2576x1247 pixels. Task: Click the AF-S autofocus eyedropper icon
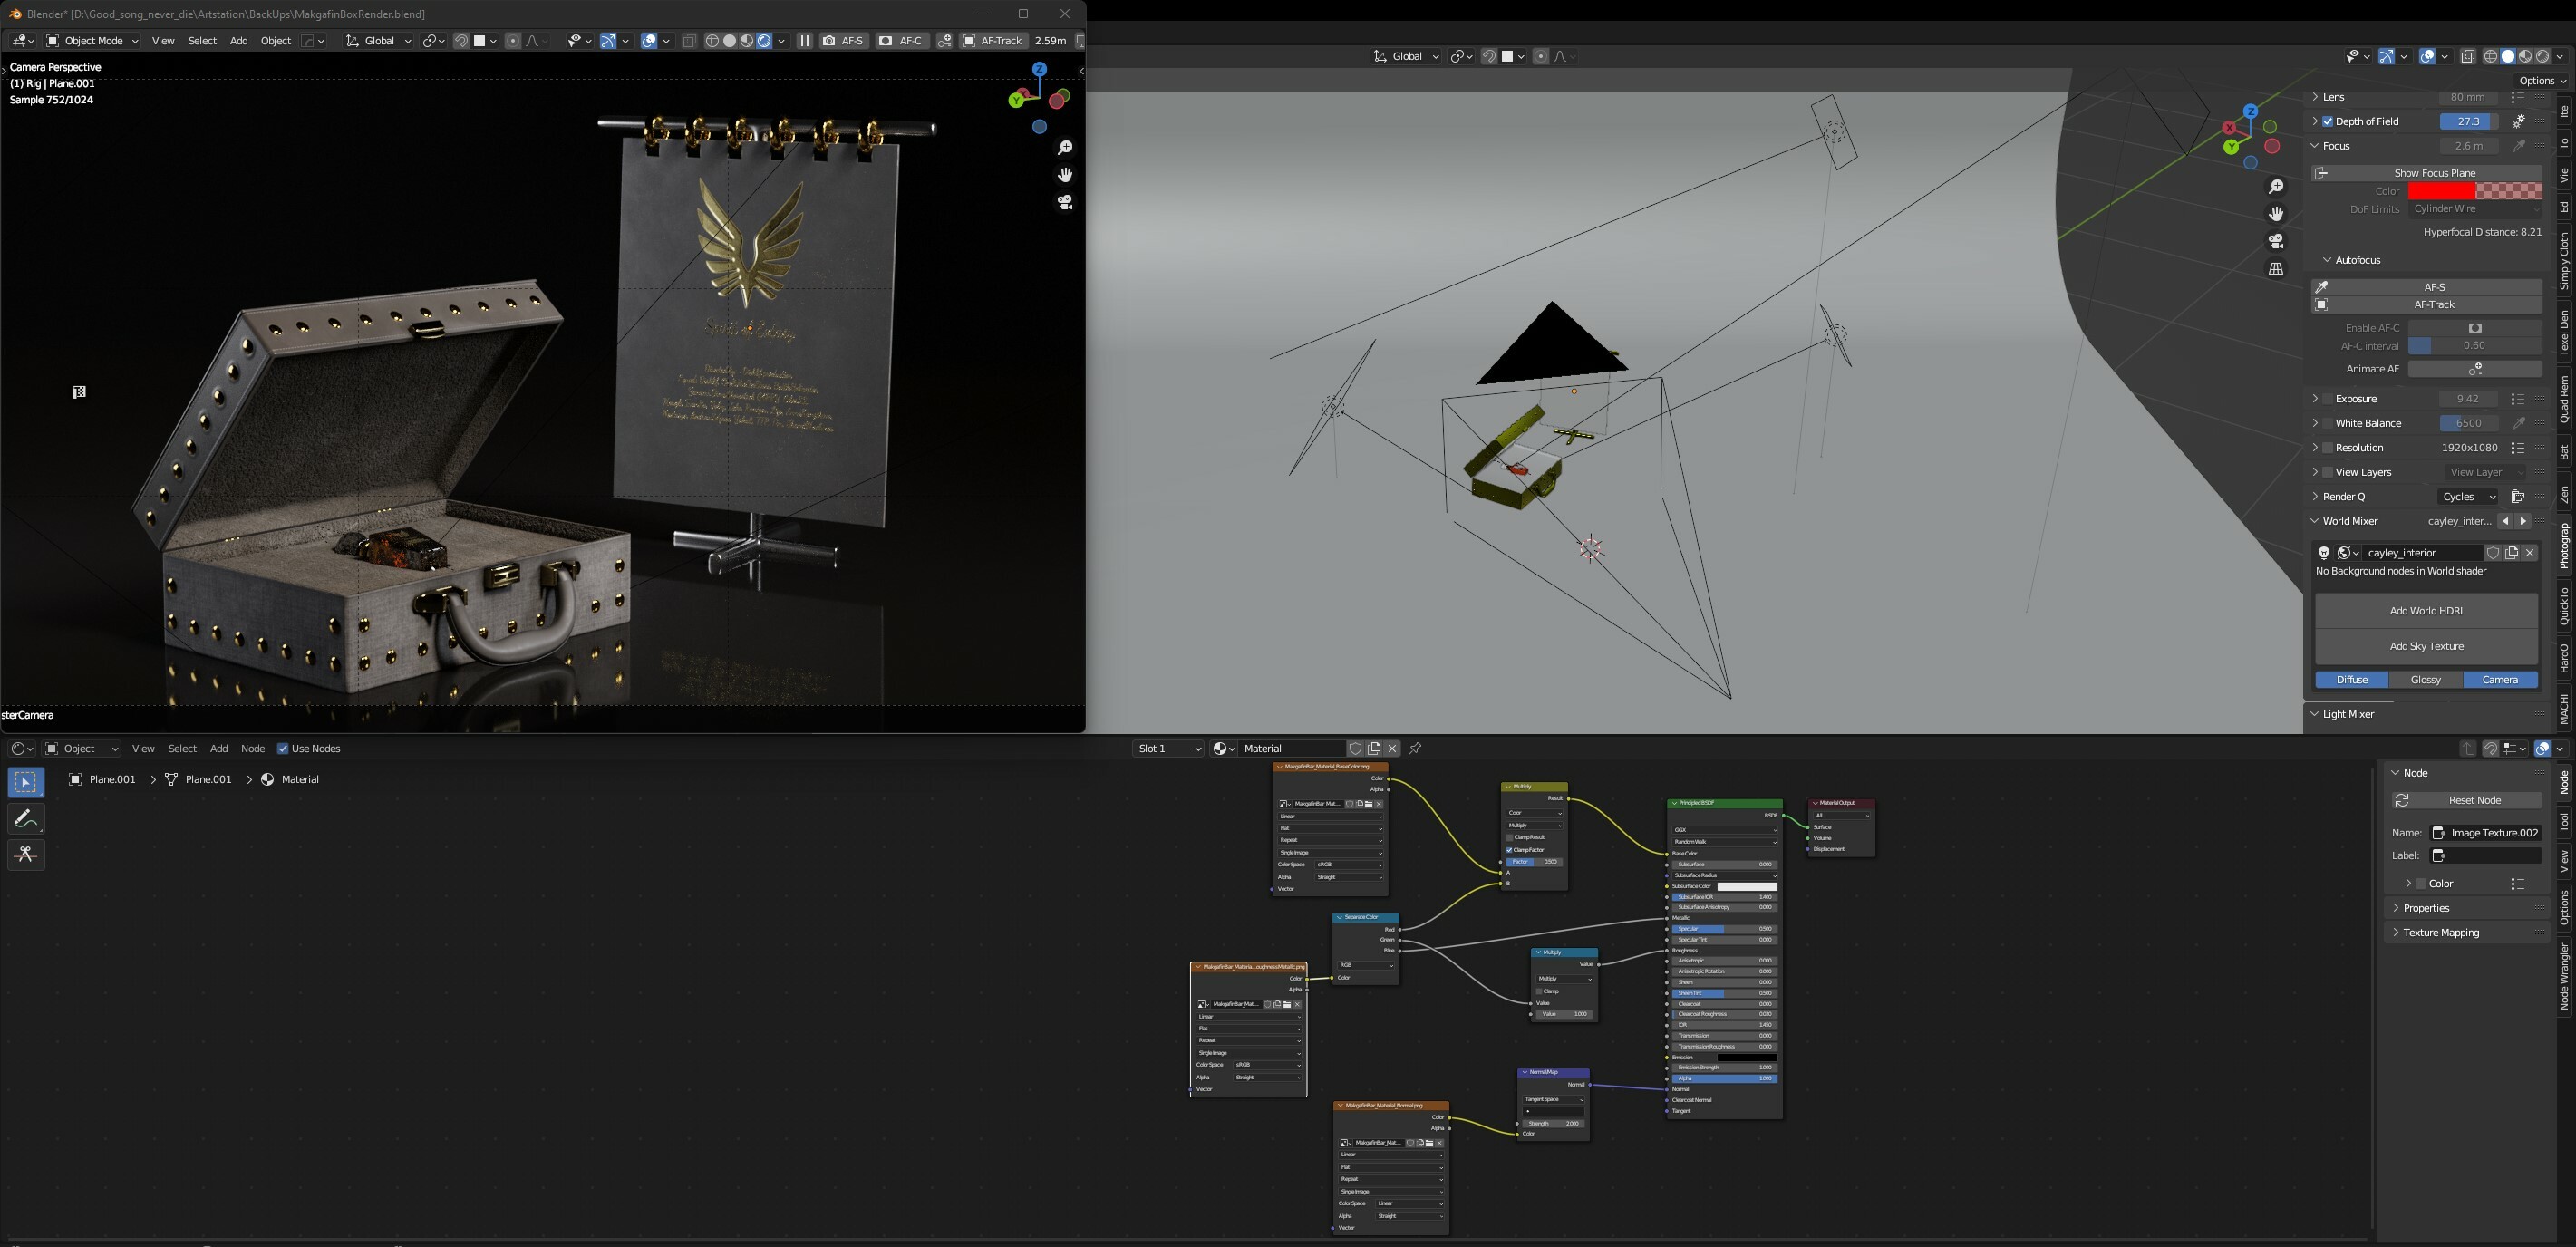pos(2322,287)
